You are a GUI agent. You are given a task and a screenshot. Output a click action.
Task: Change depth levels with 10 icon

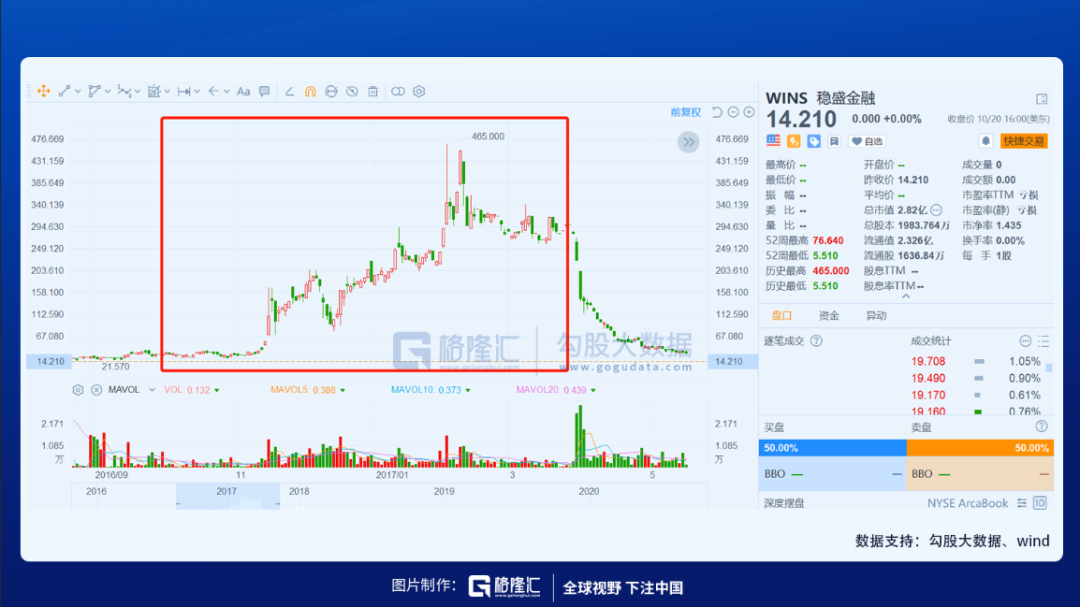click(x=1040, y=503)
